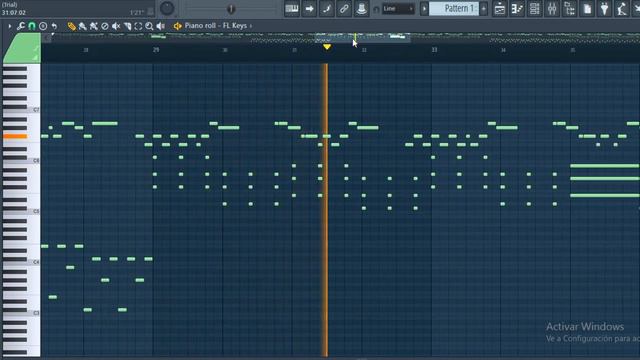
Task: Turn the round knob in top panel
Action: 167,8
